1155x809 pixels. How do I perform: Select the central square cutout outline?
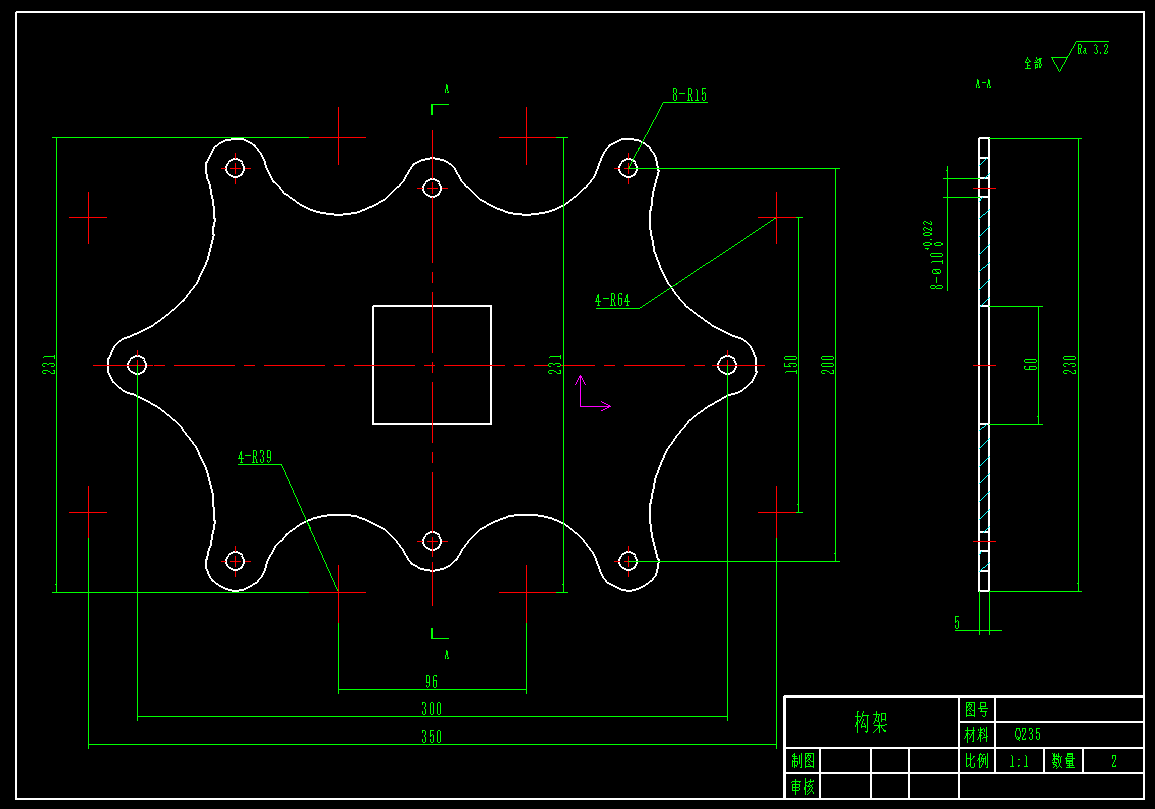pos(432,365)
